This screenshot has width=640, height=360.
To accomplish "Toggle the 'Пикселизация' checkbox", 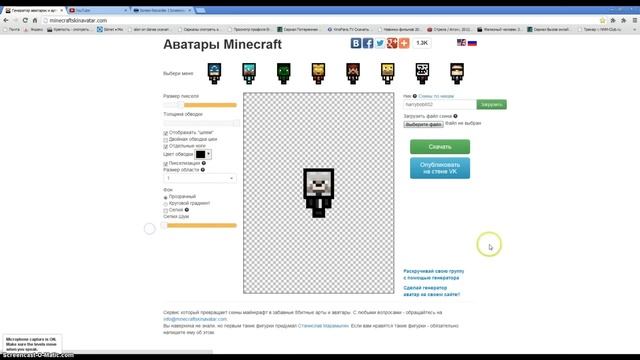I will pos(166,164).
